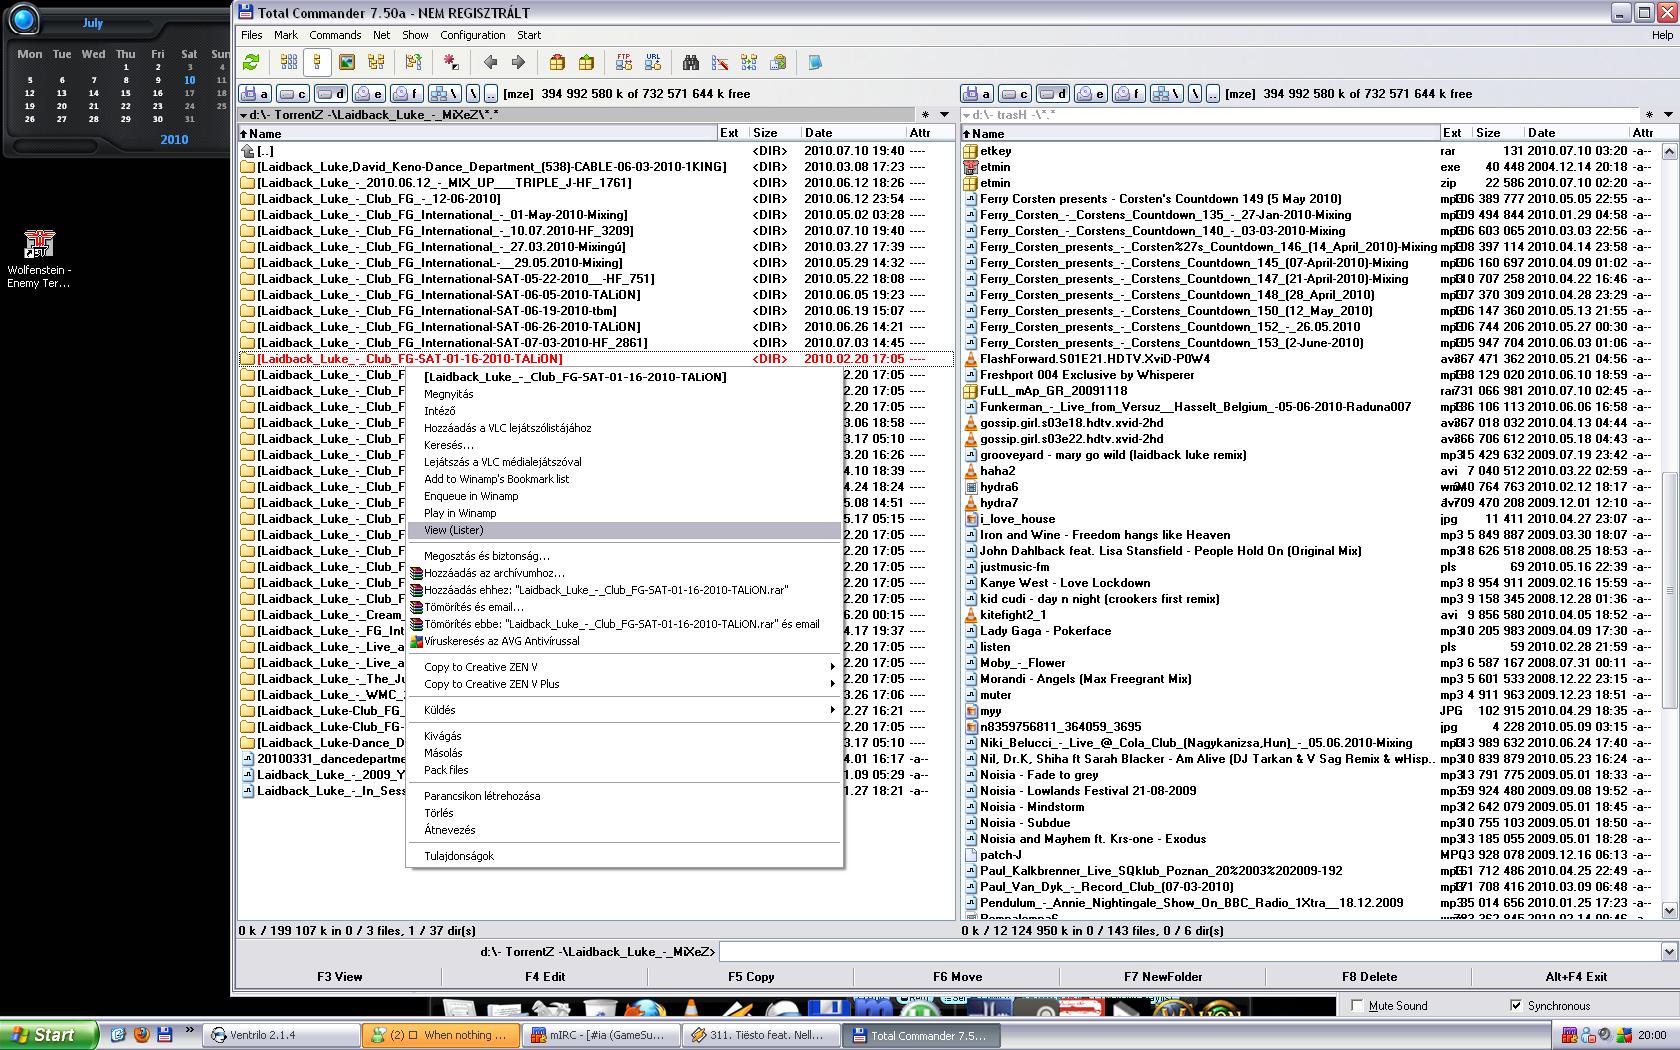Open the Configuration menu
Viewport: 1680px width, 1050px height.
point(472,35)
